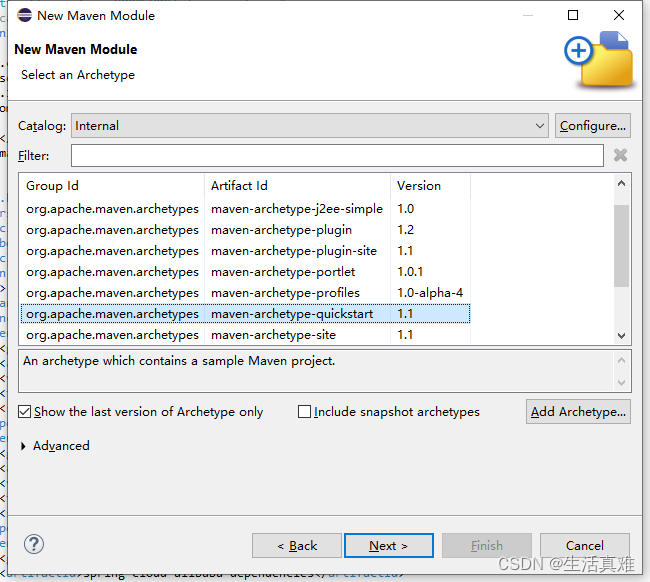This screenshot has width=650, height=582.
Task: Sort by the Version column header
Action: (430, 186)
